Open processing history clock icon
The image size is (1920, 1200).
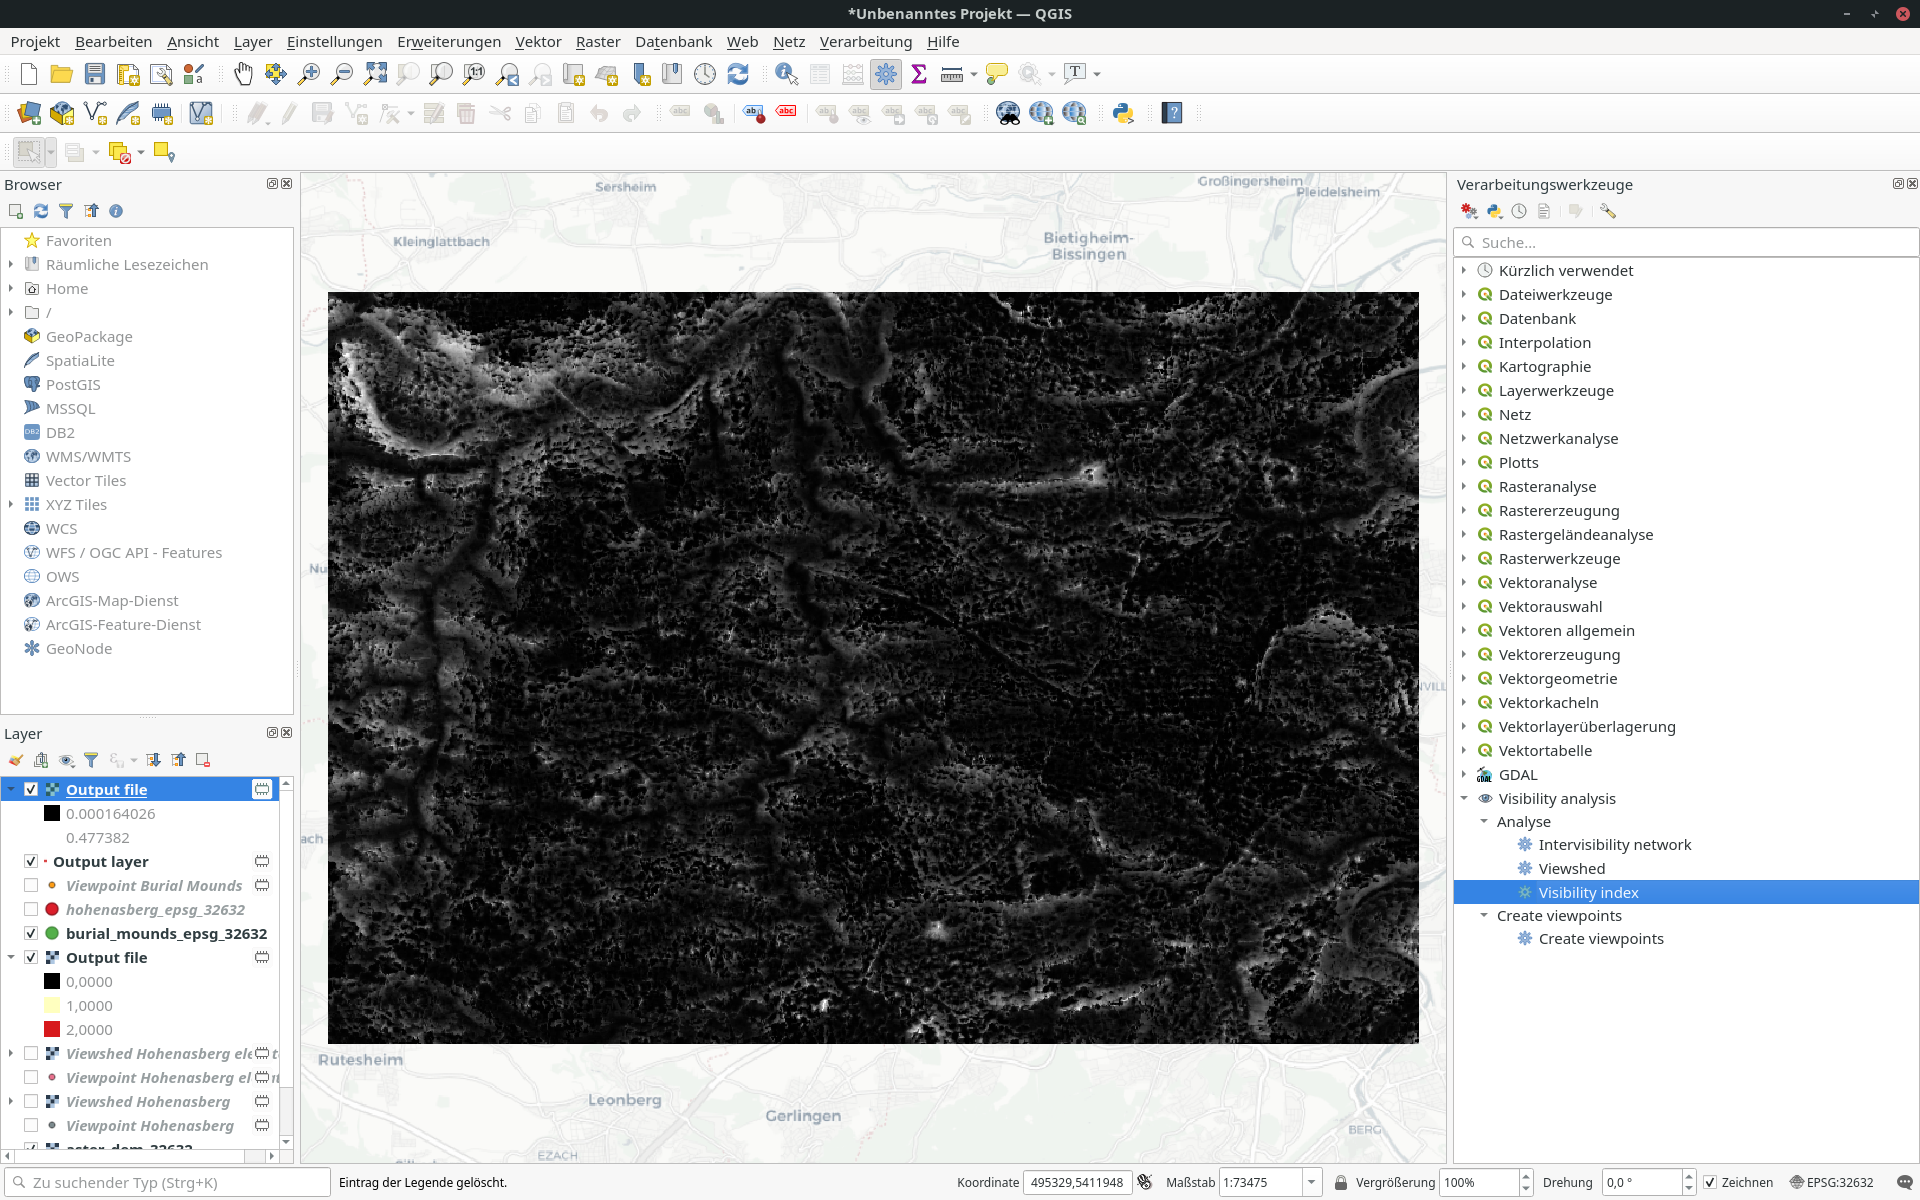click(x=1519, y=211)
